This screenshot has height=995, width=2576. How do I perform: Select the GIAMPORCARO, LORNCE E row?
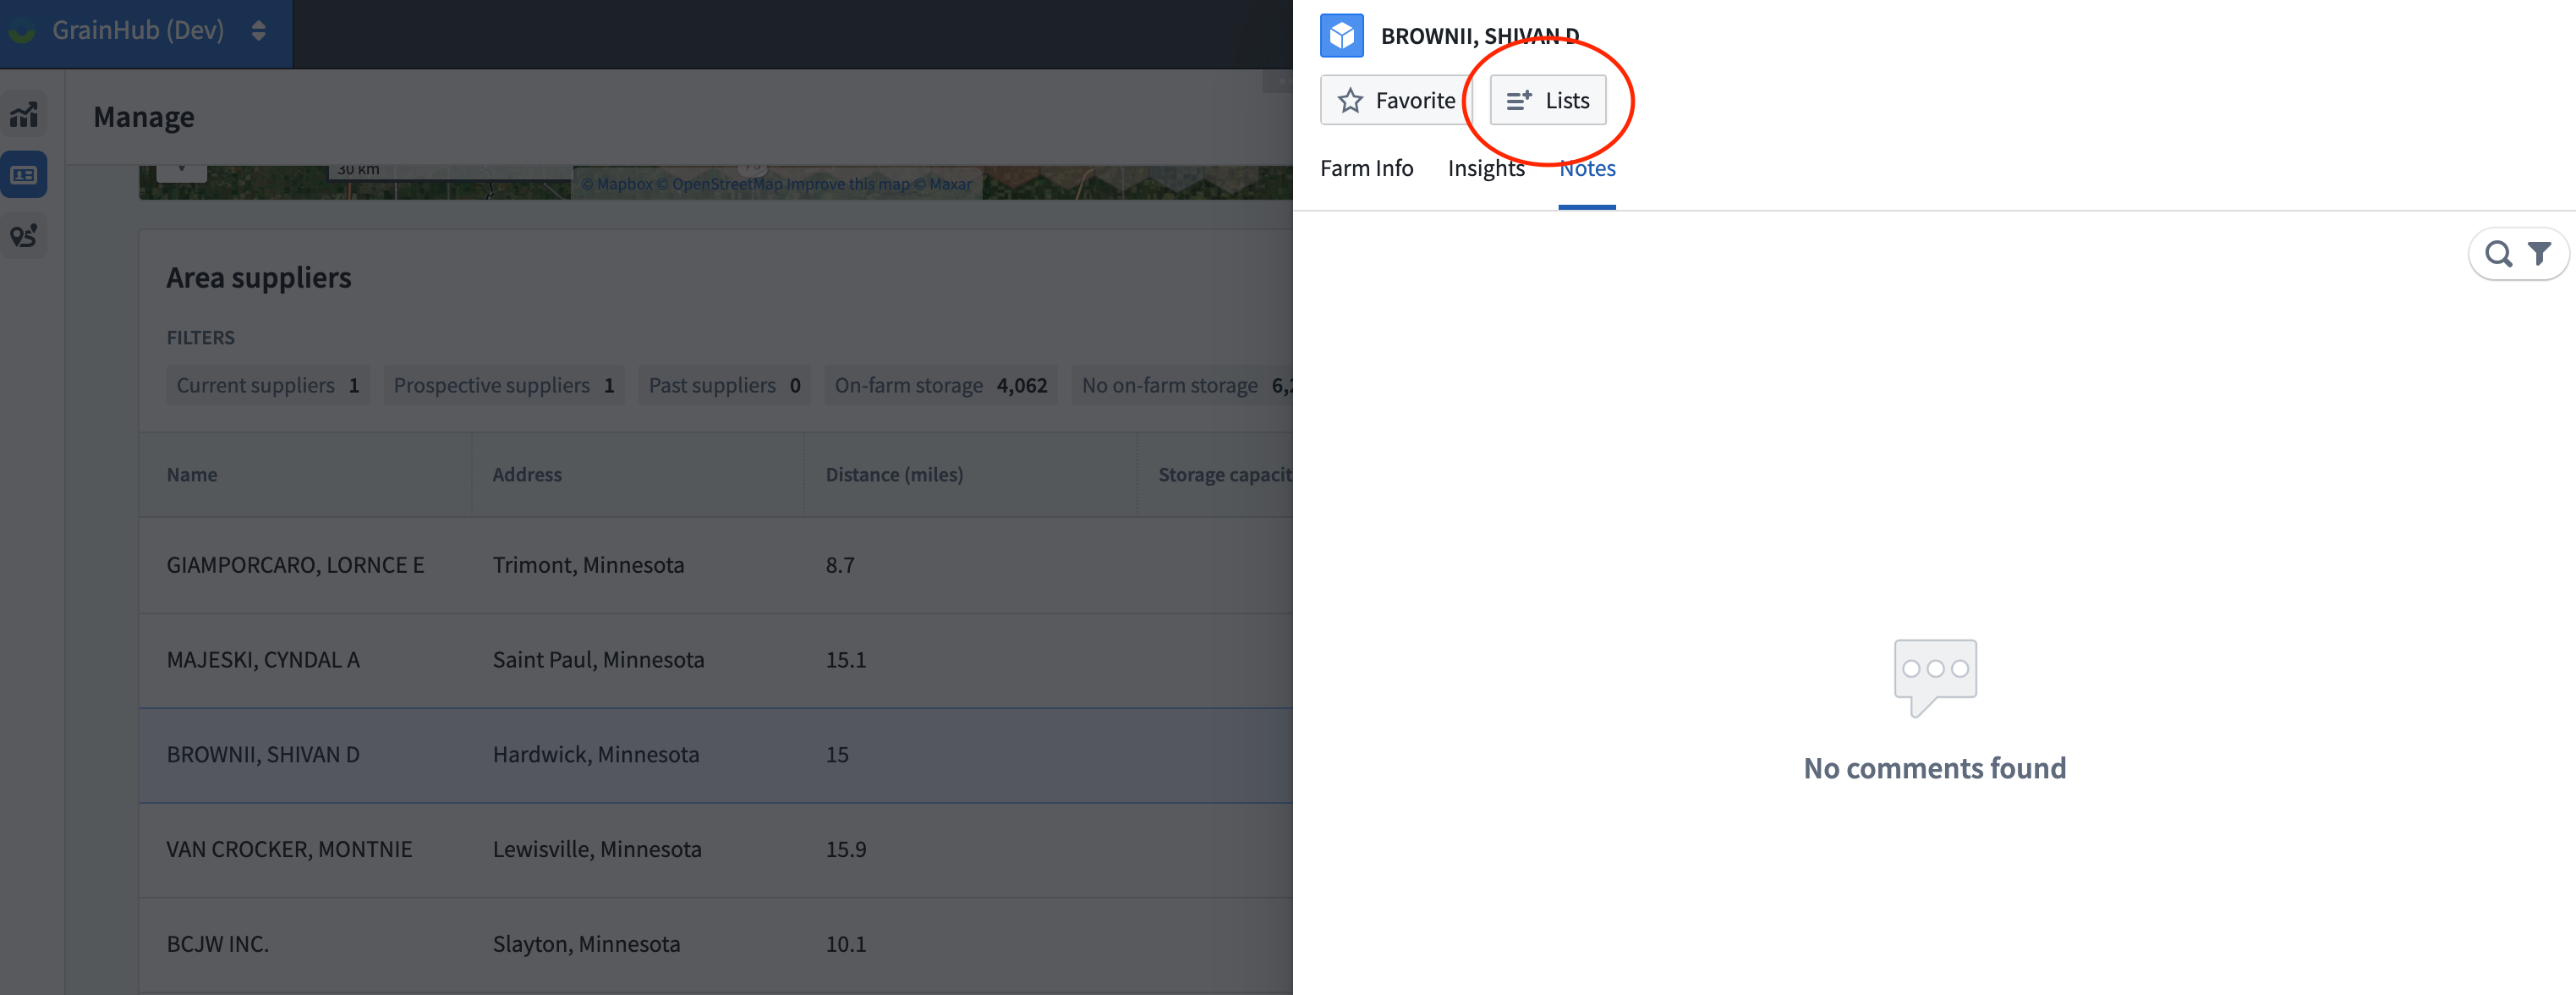click(295, 565)
